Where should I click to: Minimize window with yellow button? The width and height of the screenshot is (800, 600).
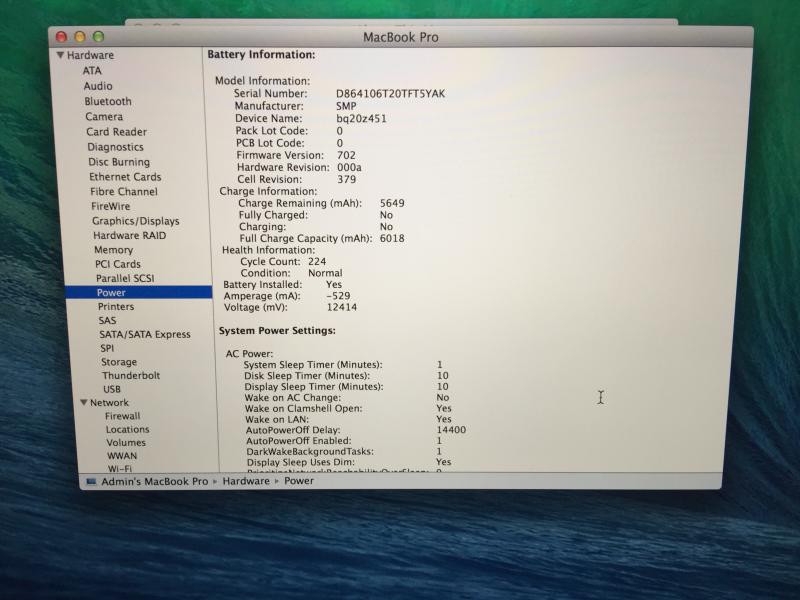80,36
